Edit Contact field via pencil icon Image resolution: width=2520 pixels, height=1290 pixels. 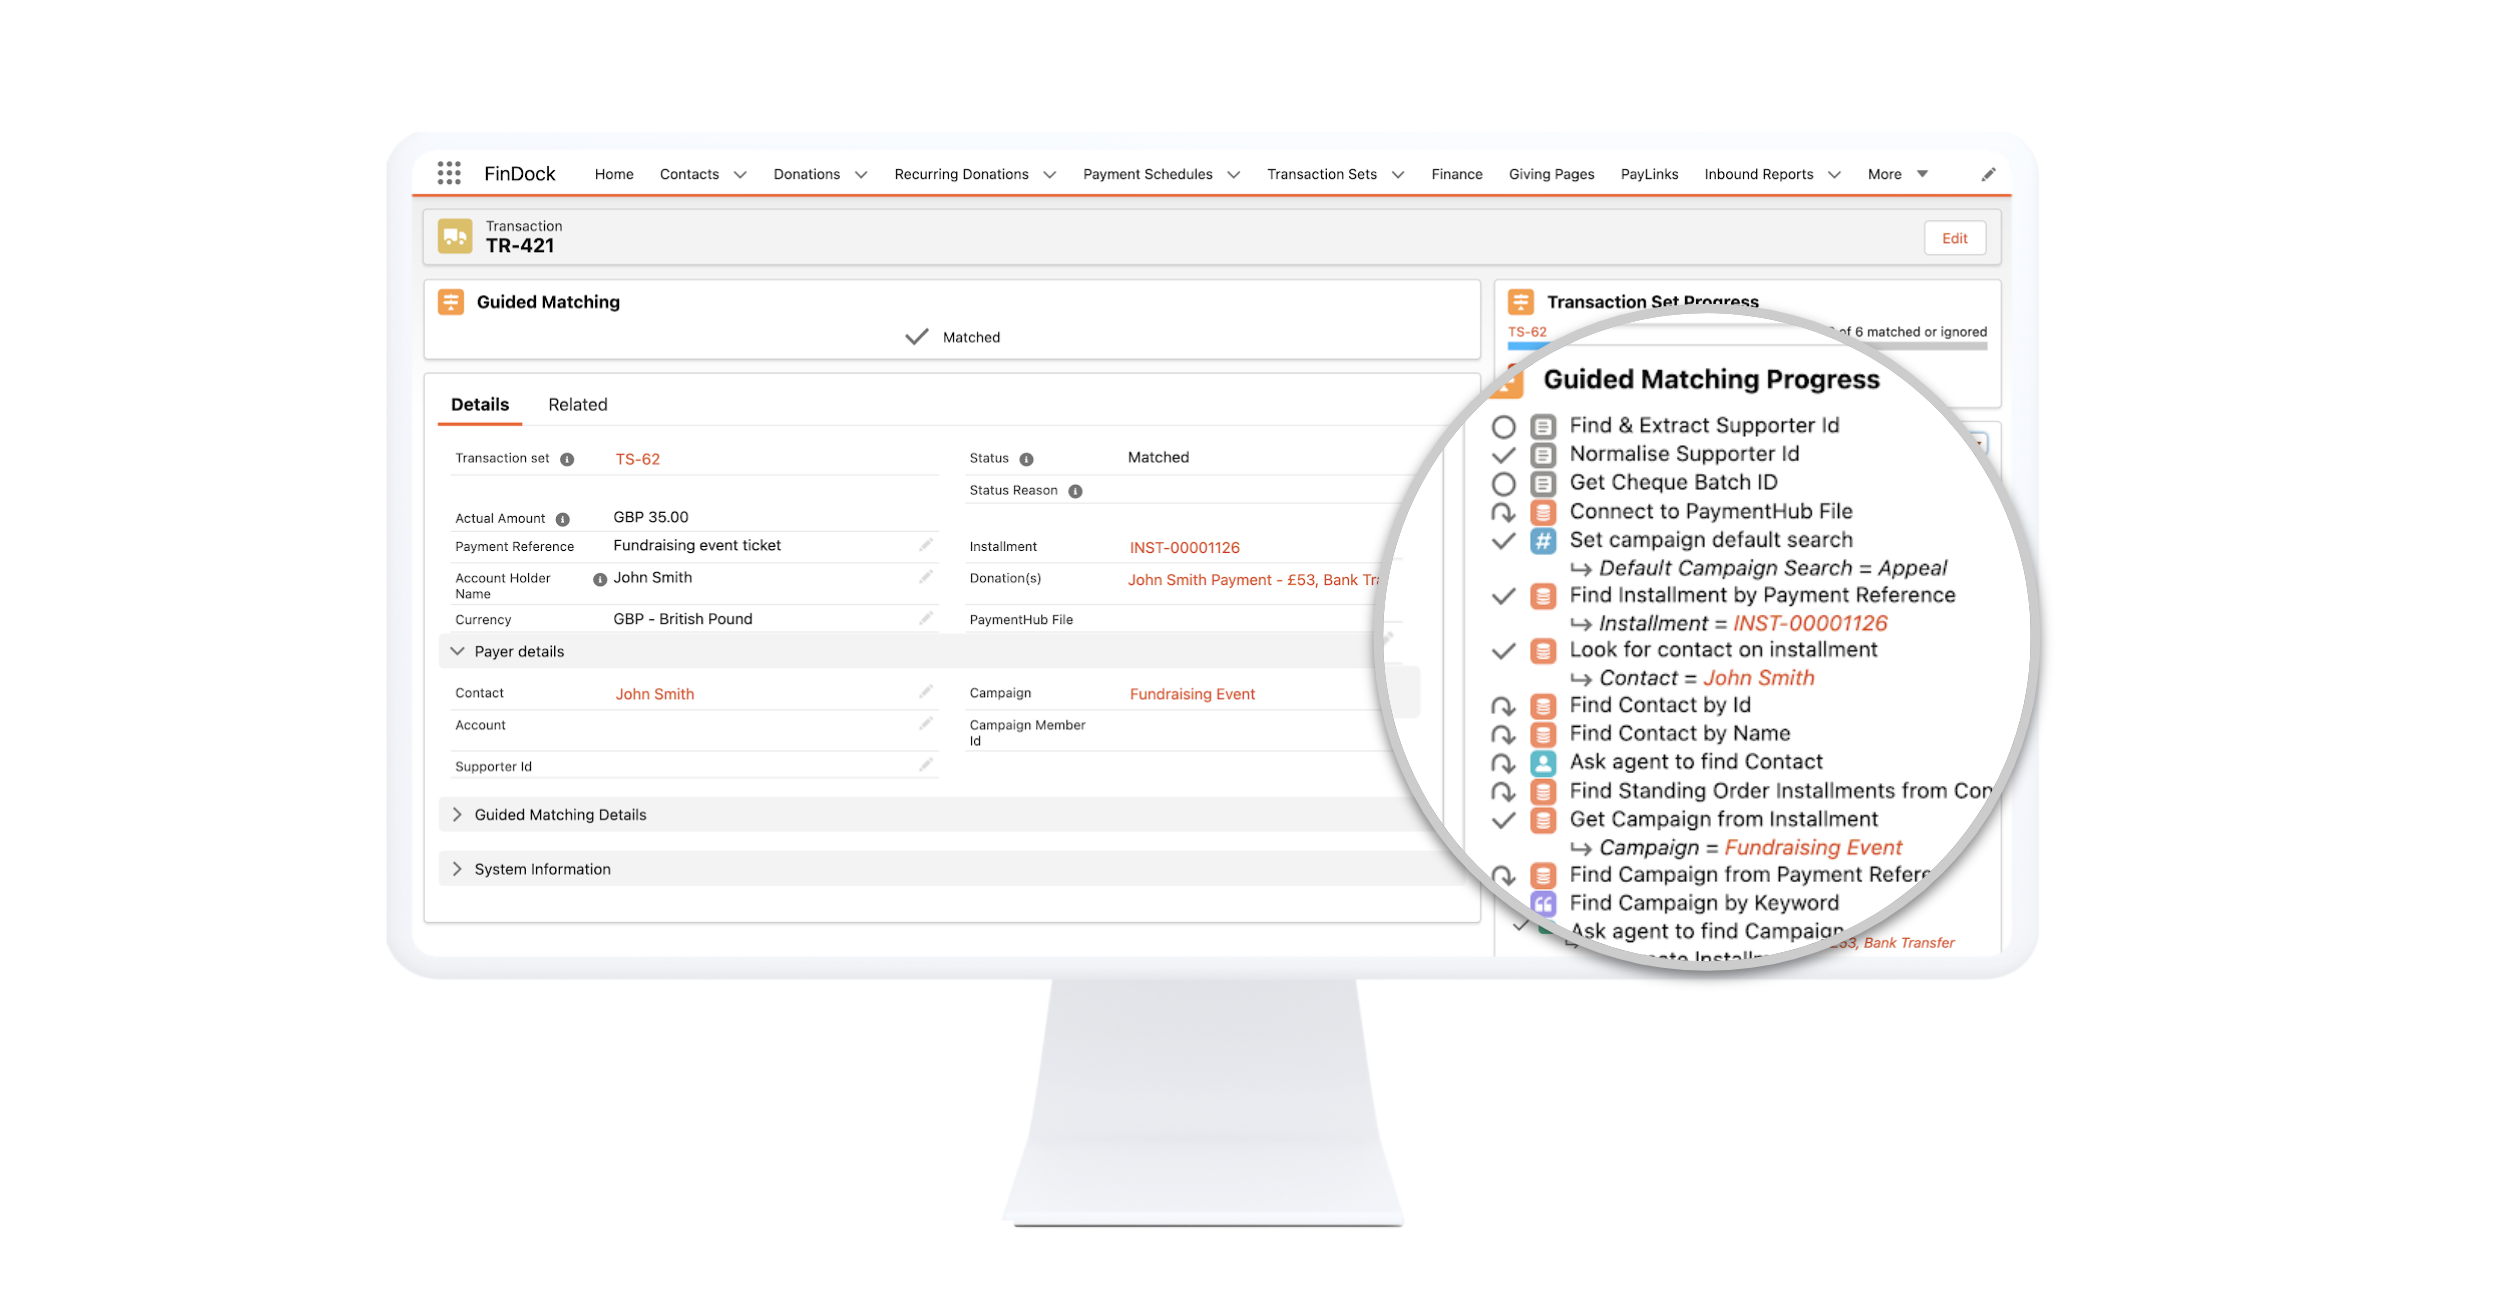click(926, 692)
